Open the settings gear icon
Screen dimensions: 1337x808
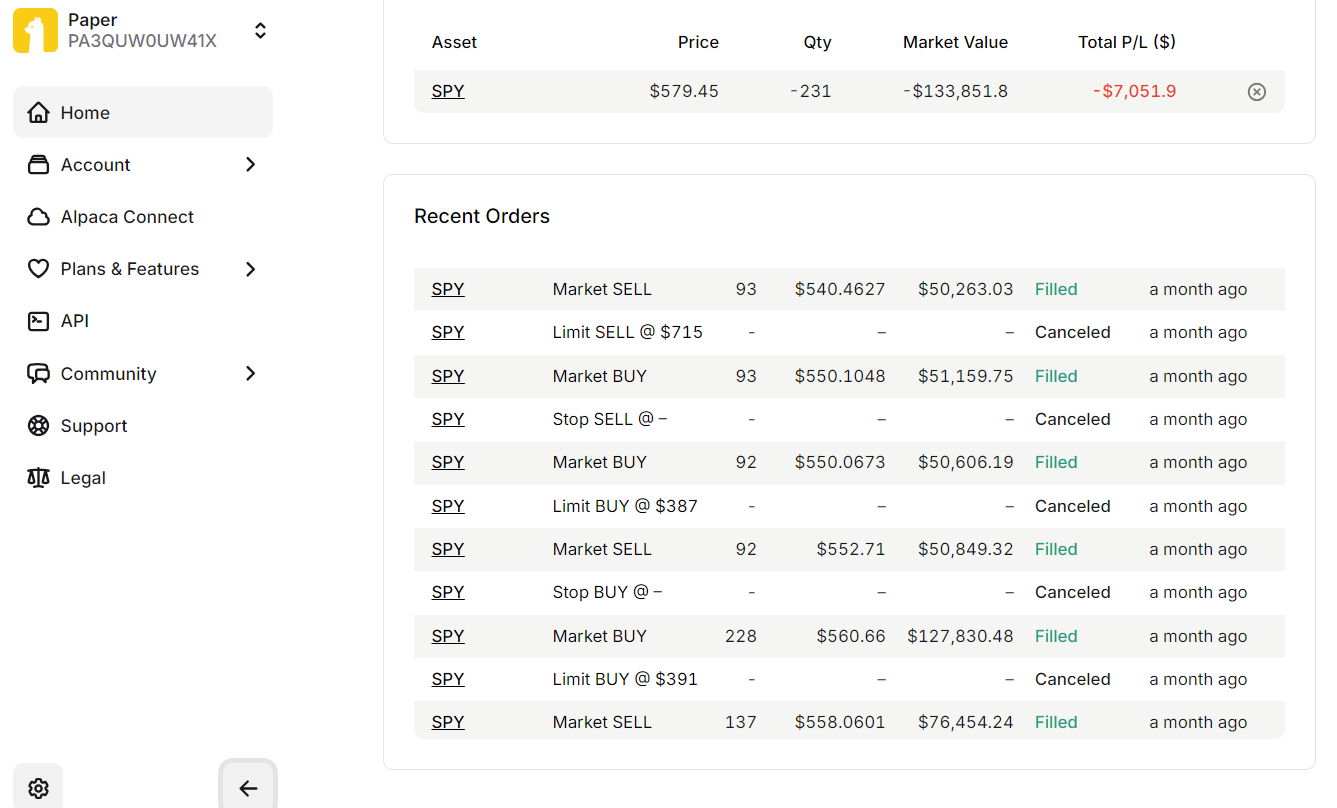tap(38, 788)
